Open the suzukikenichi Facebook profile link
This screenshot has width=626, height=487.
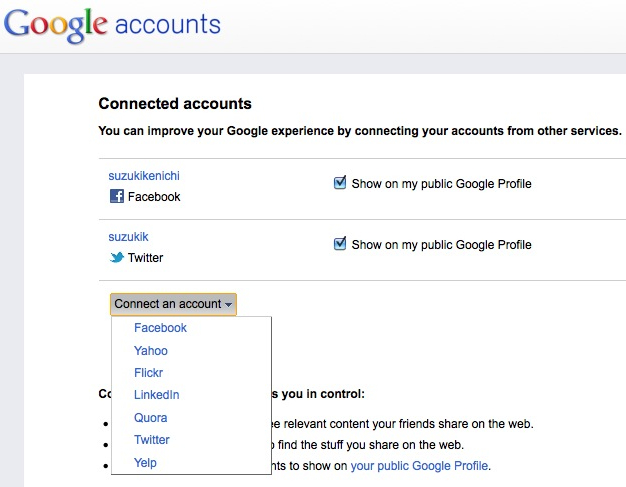tap(144, 176)
